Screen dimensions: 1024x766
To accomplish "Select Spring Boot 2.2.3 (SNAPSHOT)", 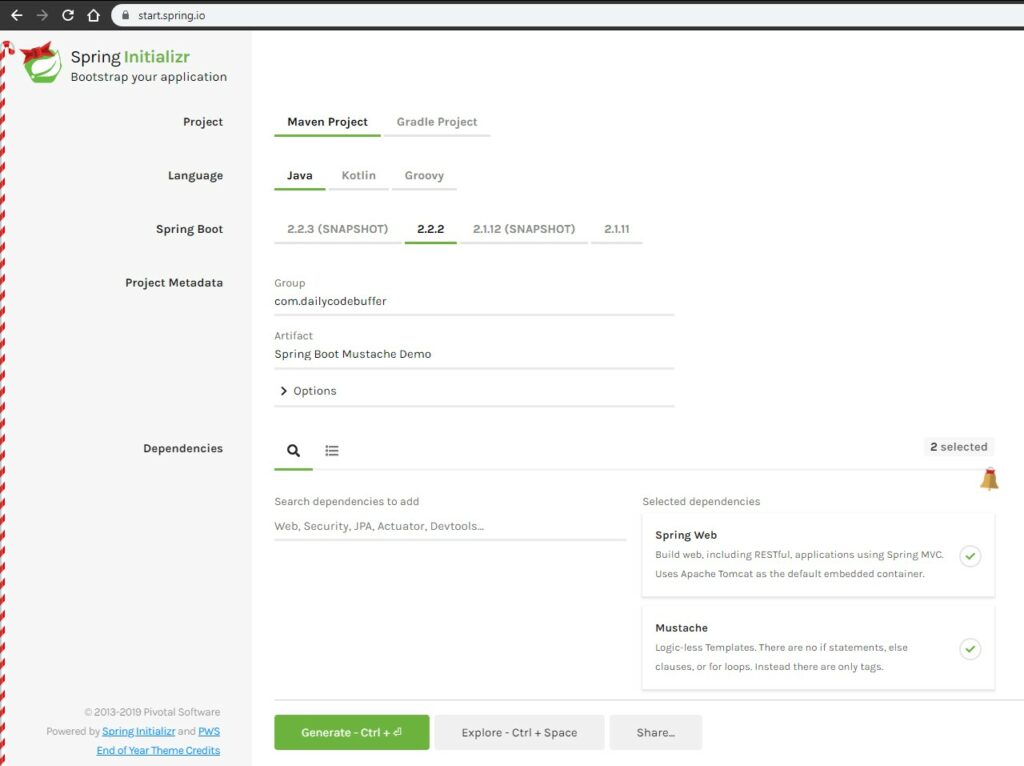I will pos(337,229).
